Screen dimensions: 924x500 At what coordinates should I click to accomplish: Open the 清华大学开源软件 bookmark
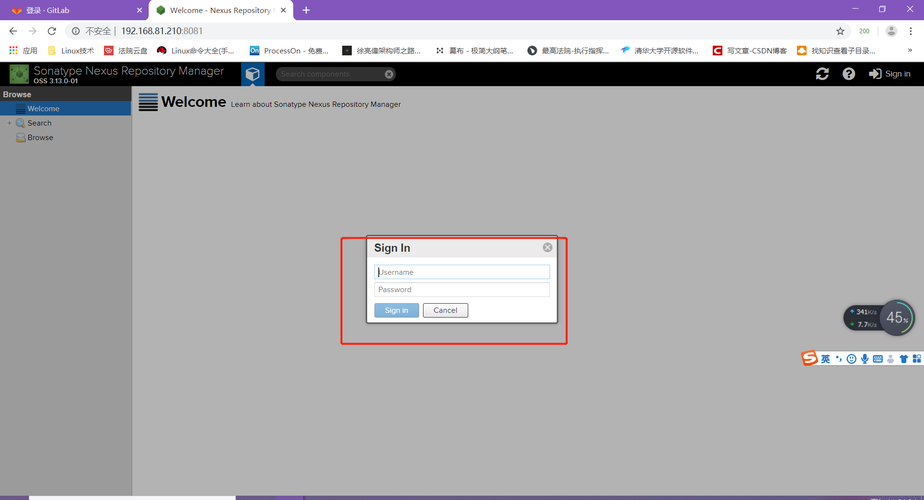click(659, 51)
